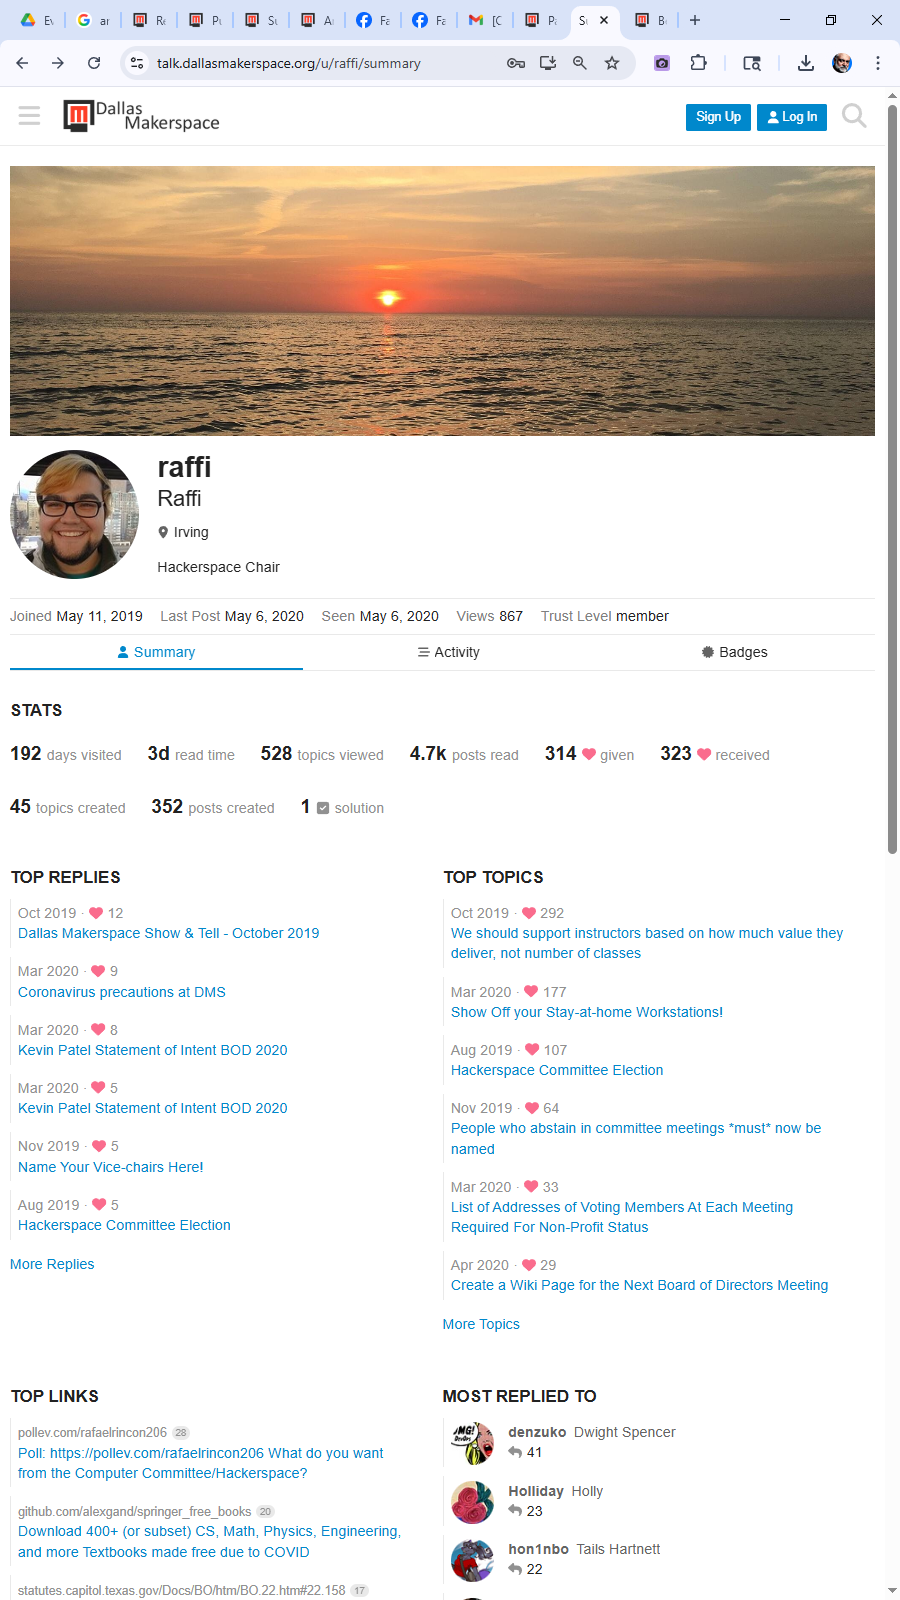Open the More Topics link
The width and height of the screenshot is (900, 1600).
481,1324
